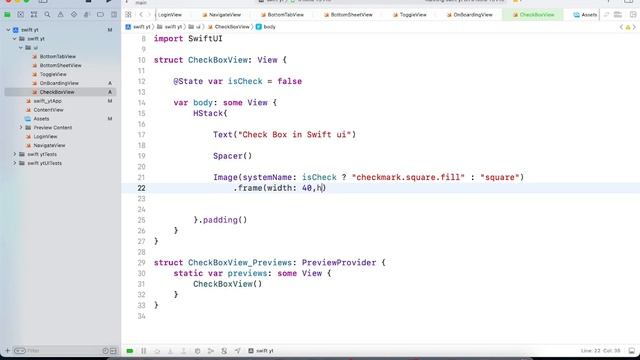
Task: Open swift_ytApp file in navigator
Action: pyautogui.click(x=47, y=101)
